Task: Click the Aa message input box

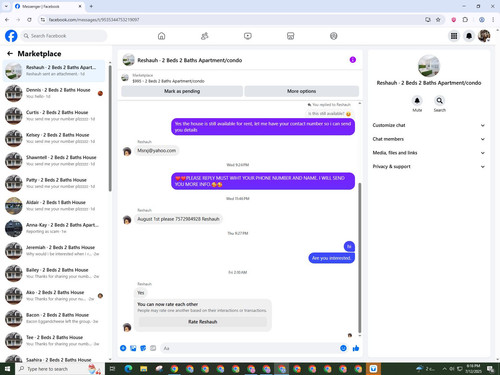Action: pos(249,348)
